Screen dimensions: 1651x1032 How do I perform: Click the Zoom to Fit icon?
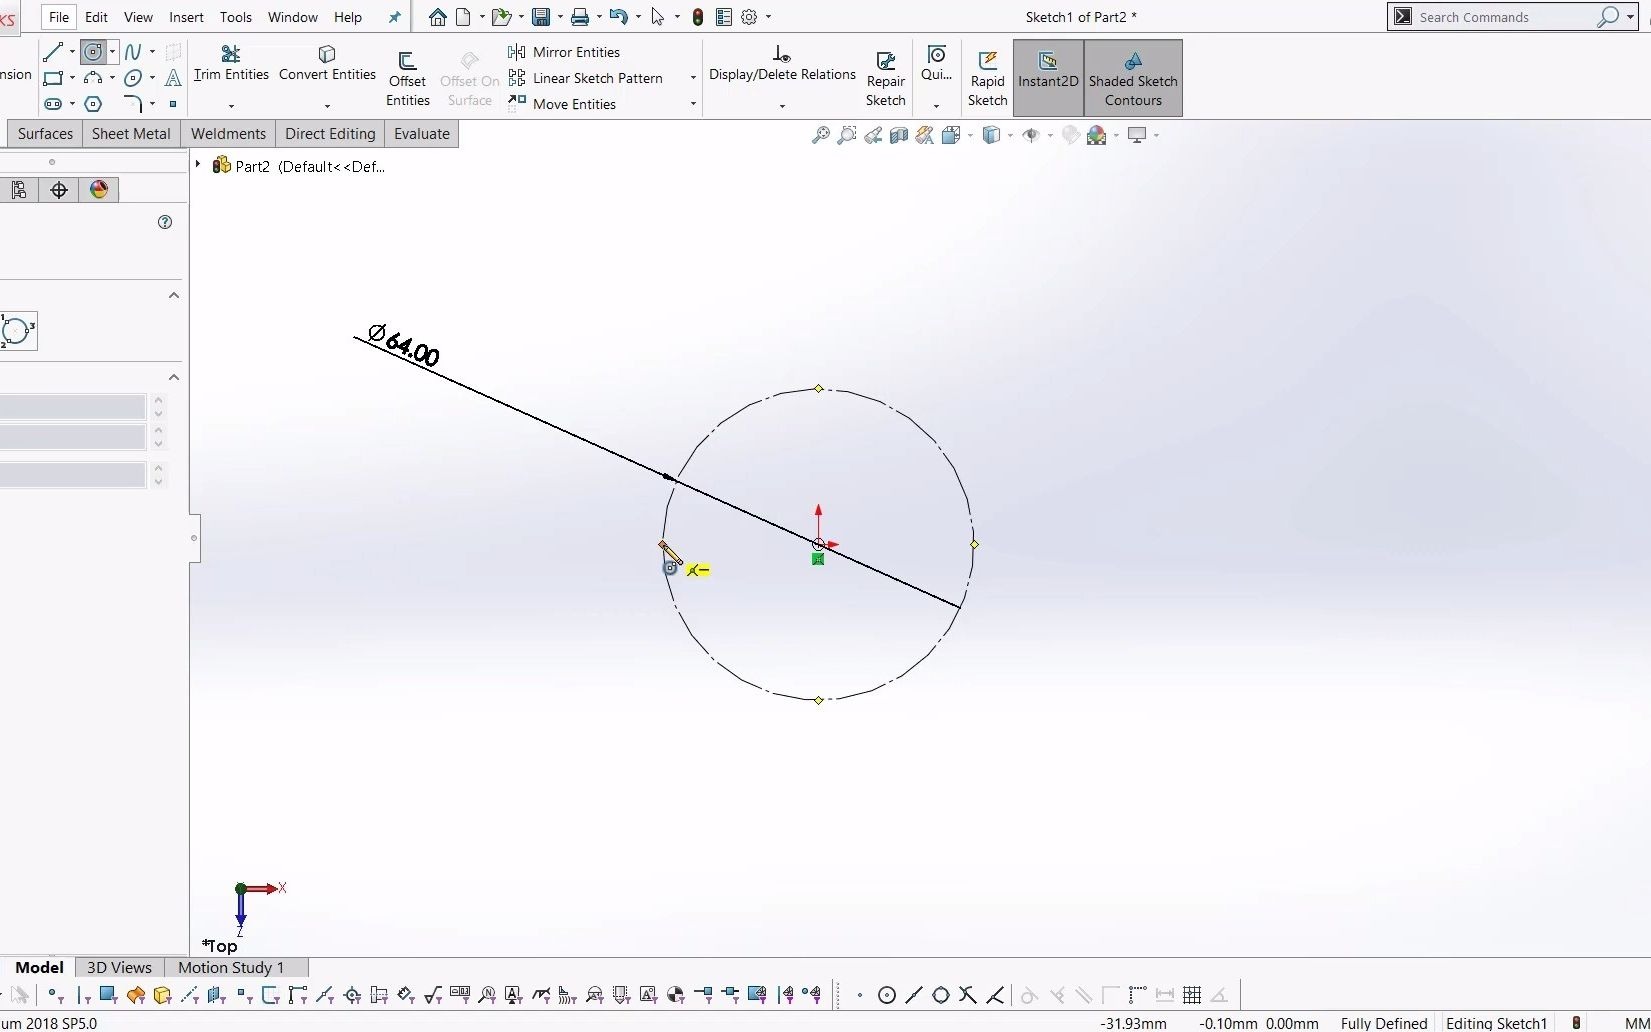[x=820, y=135]
